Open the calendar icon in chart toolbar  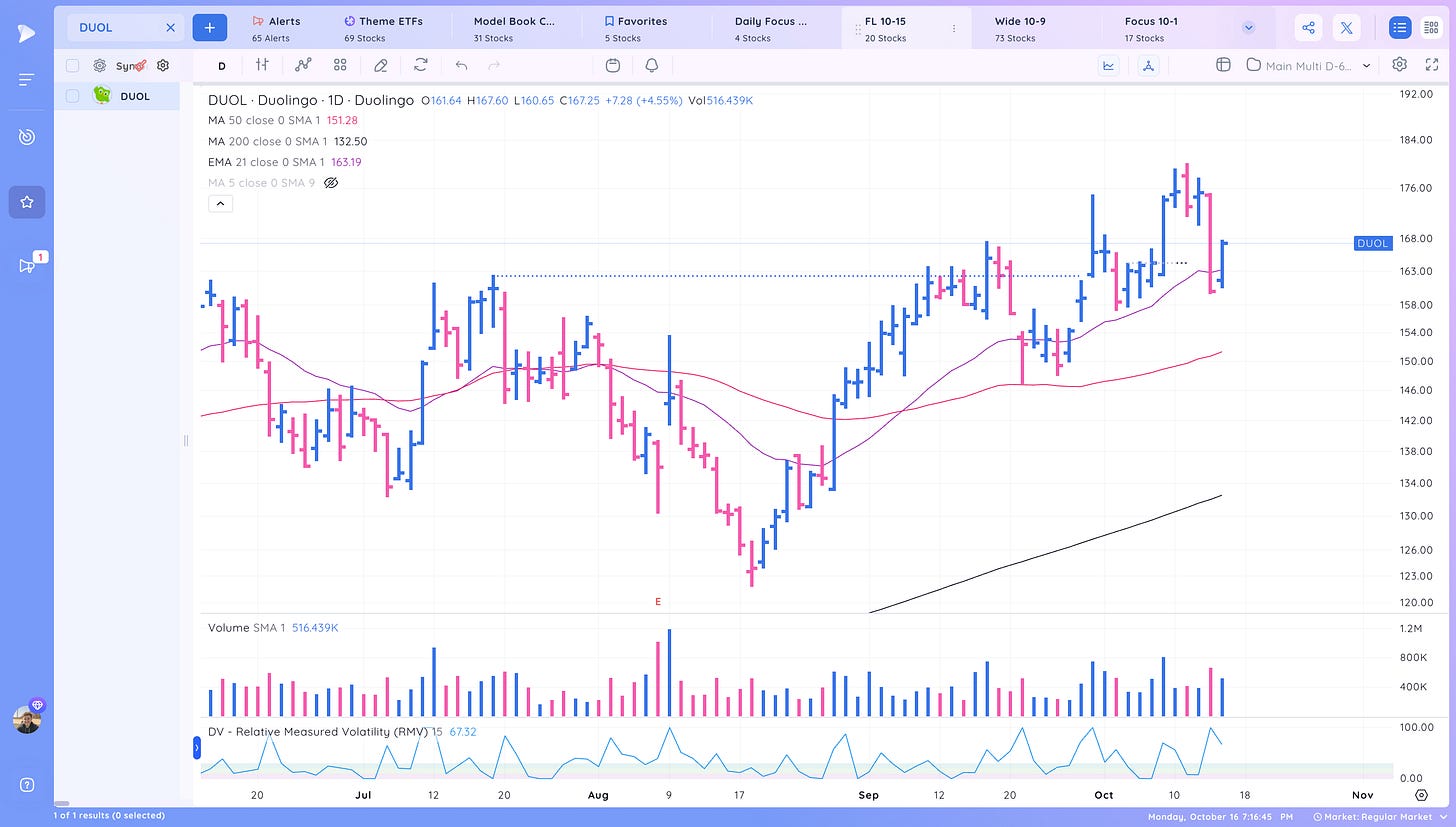[x=613, y=65]
